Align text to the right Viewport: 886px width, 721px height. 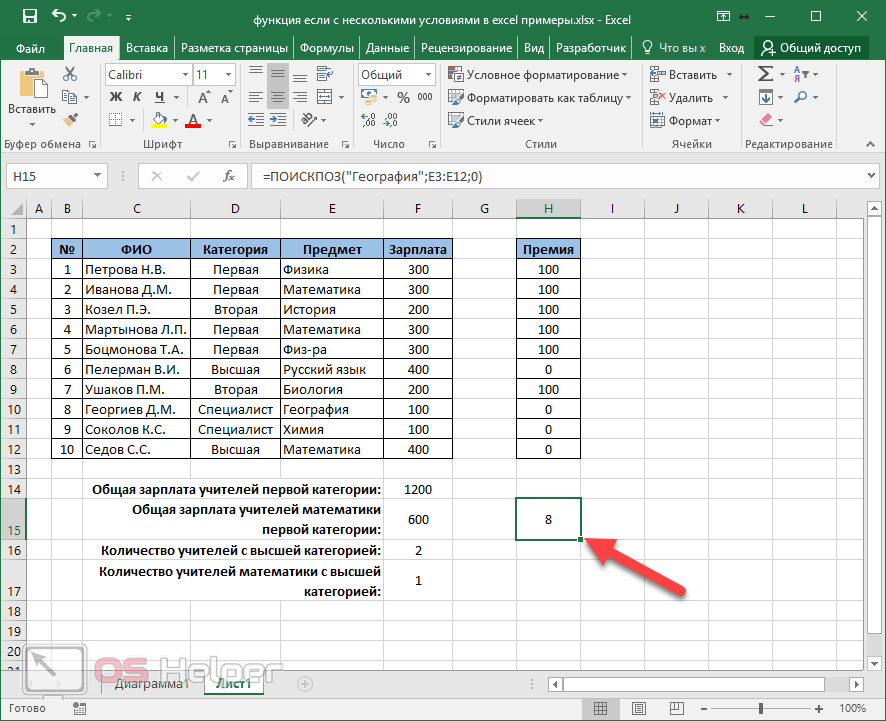[x=300, y=97]
